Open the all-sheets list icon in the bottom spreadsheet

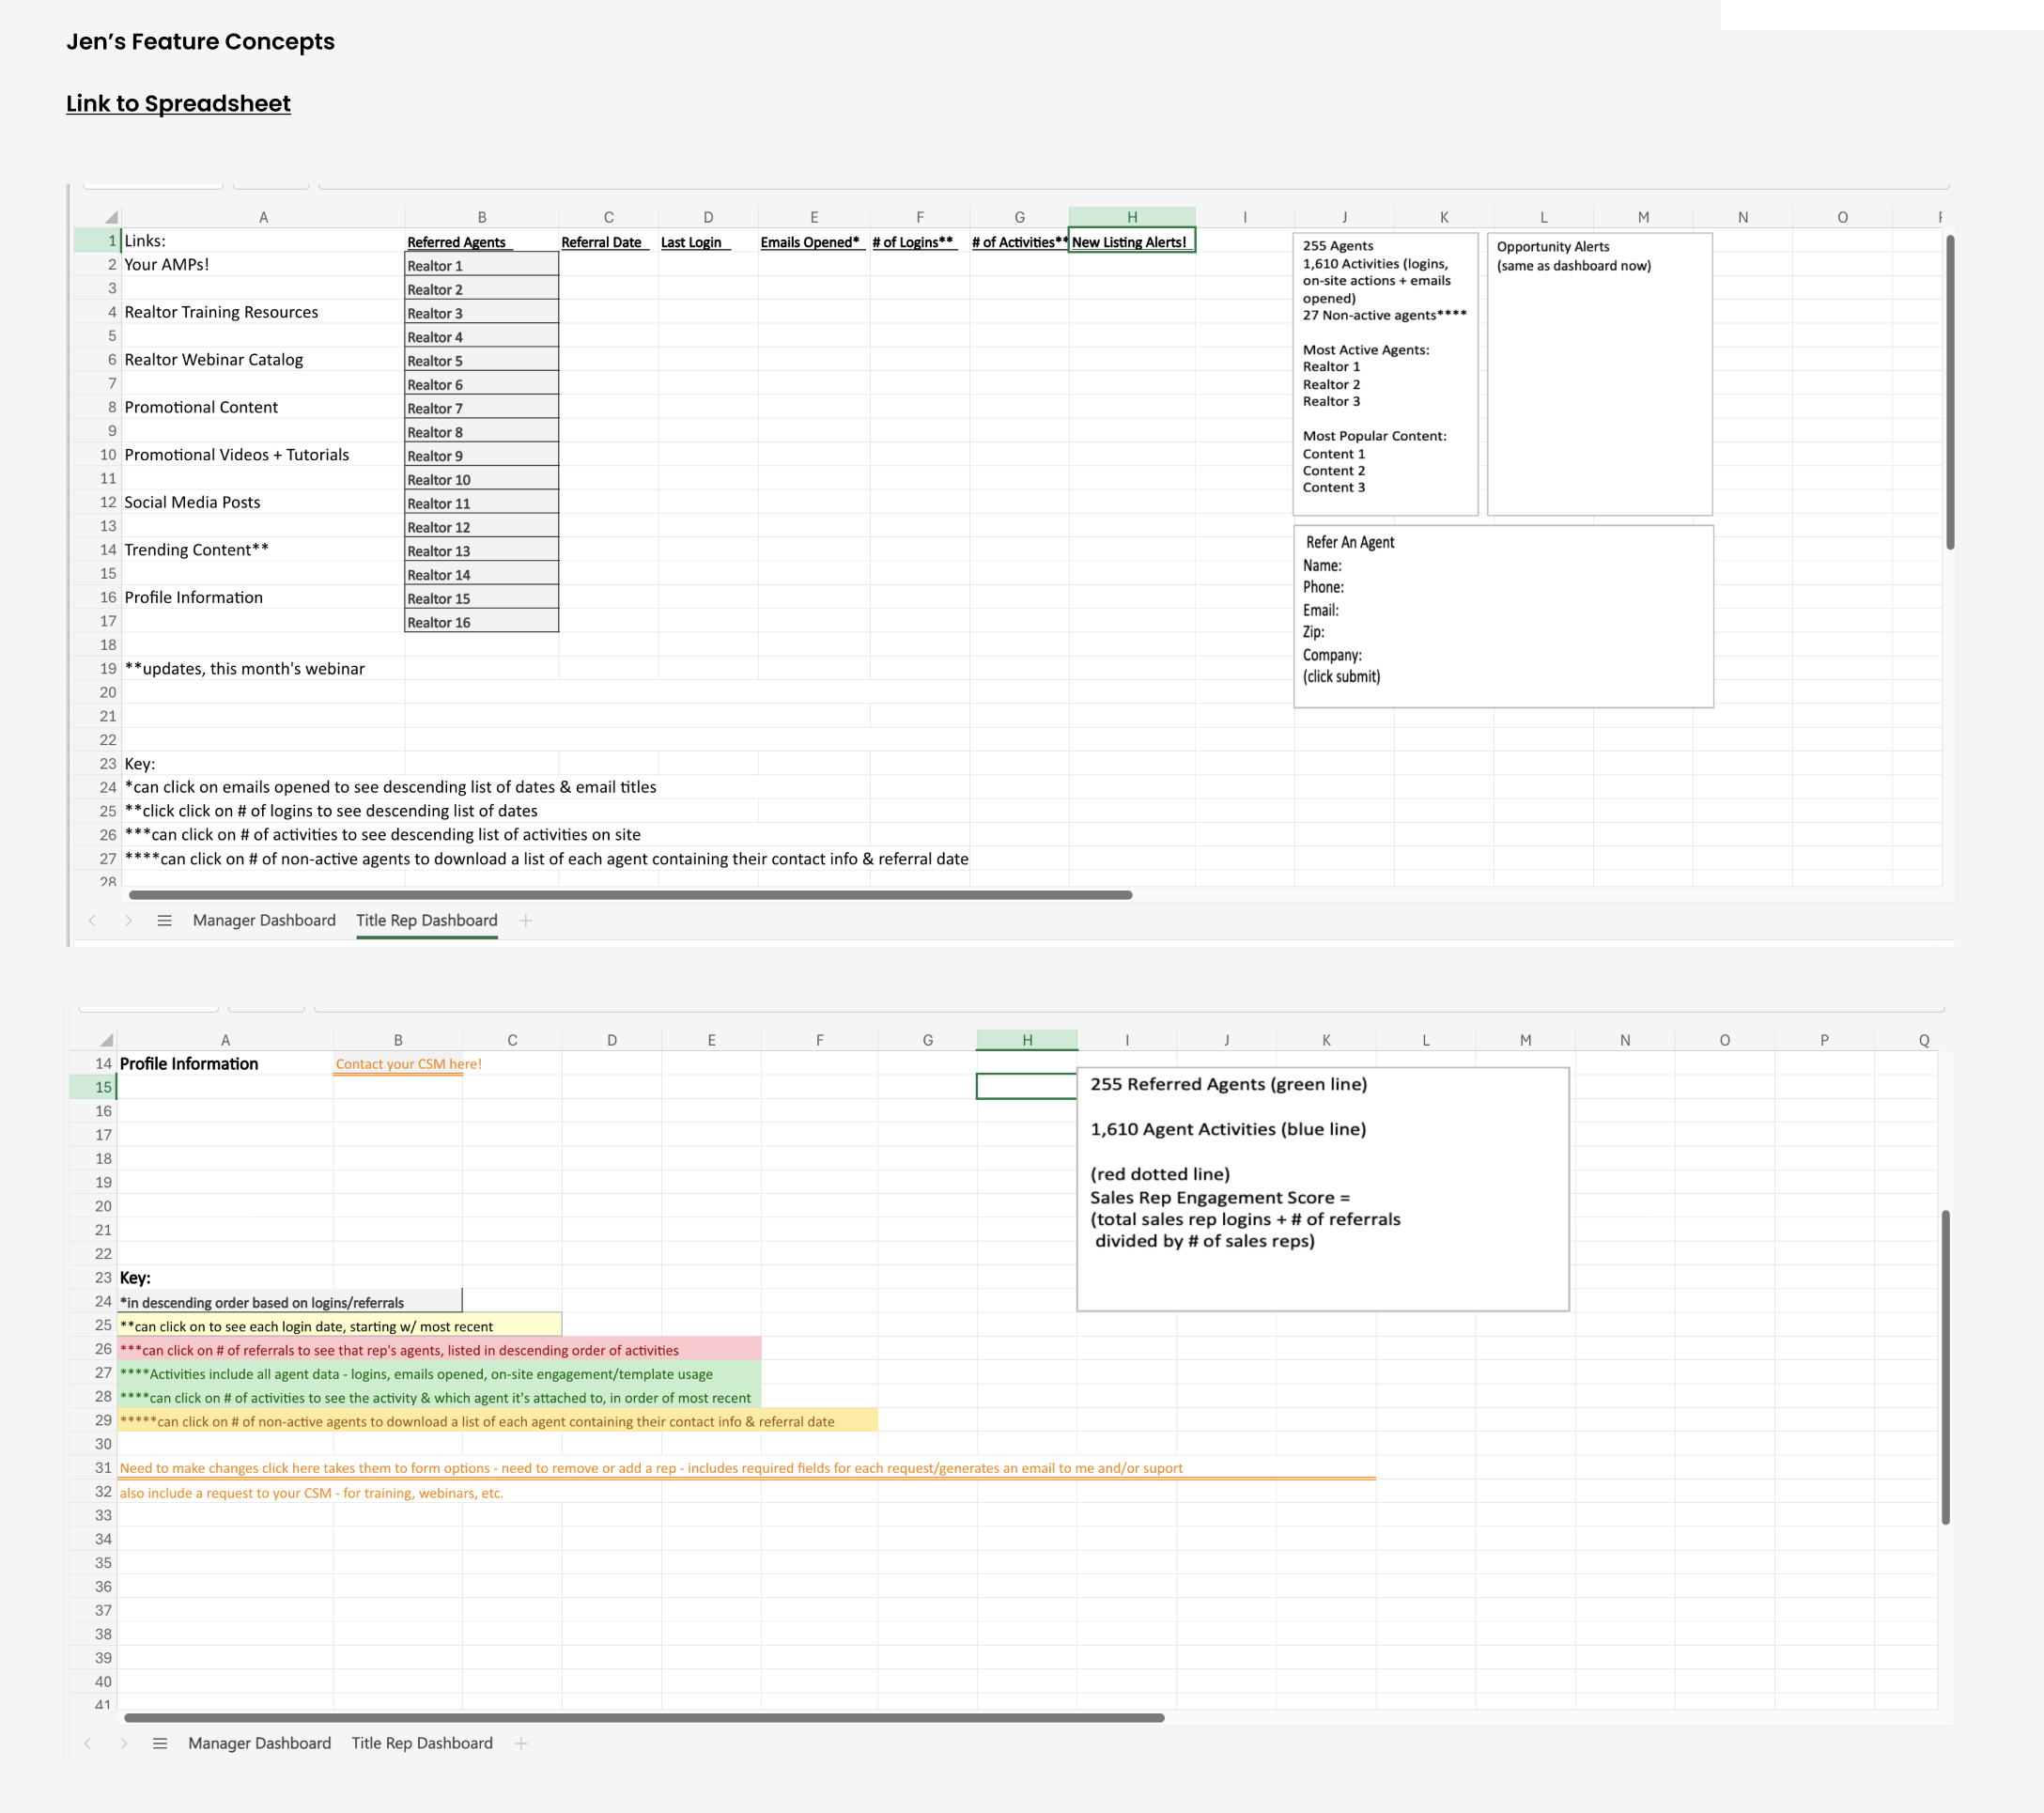click(160, 1743)
